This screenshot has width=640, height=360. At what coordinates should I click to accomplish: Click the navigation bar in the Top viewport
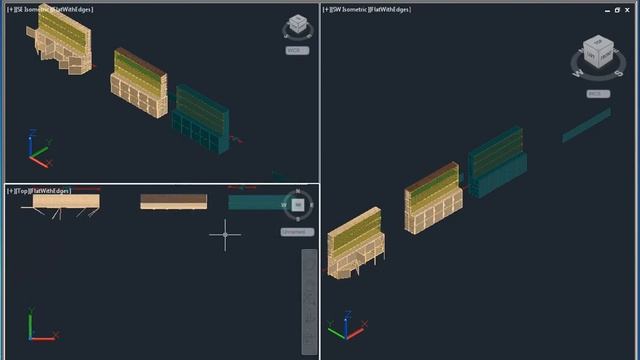tap(309, 302)
